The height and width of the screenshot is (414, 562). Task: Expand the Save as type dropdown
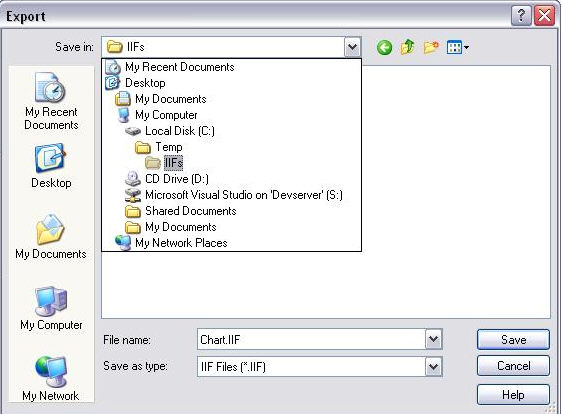click(433, 366)
